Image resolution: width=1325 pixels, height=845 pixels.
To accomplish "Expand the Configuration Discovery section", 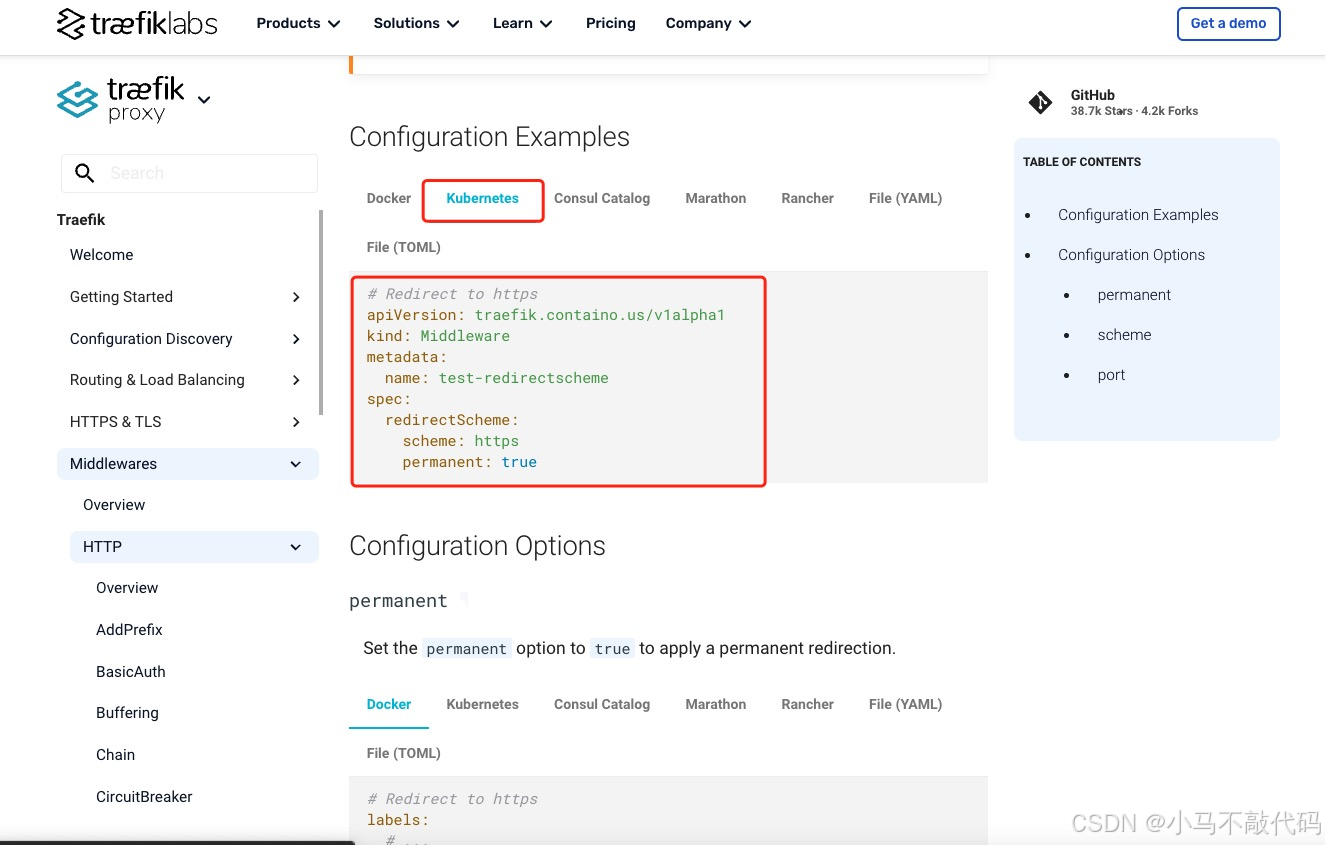I will coord(296,339).
